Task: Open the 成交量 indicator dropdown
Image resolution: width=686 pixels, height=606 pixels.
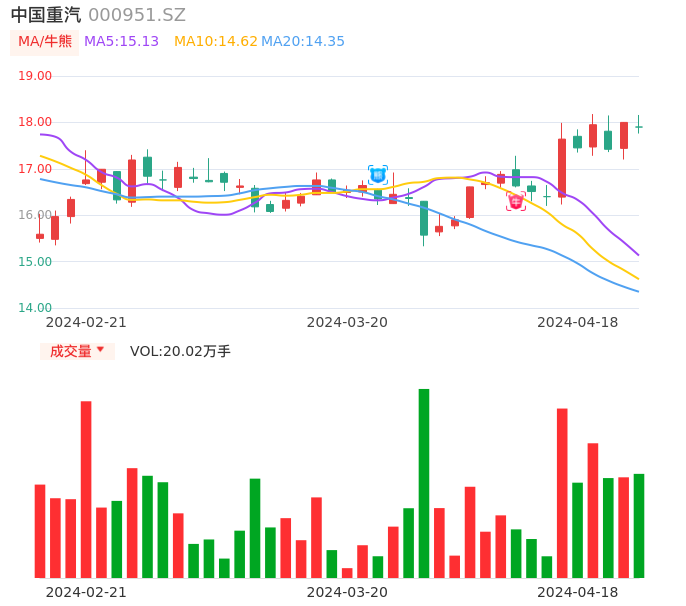Action: 77,351
